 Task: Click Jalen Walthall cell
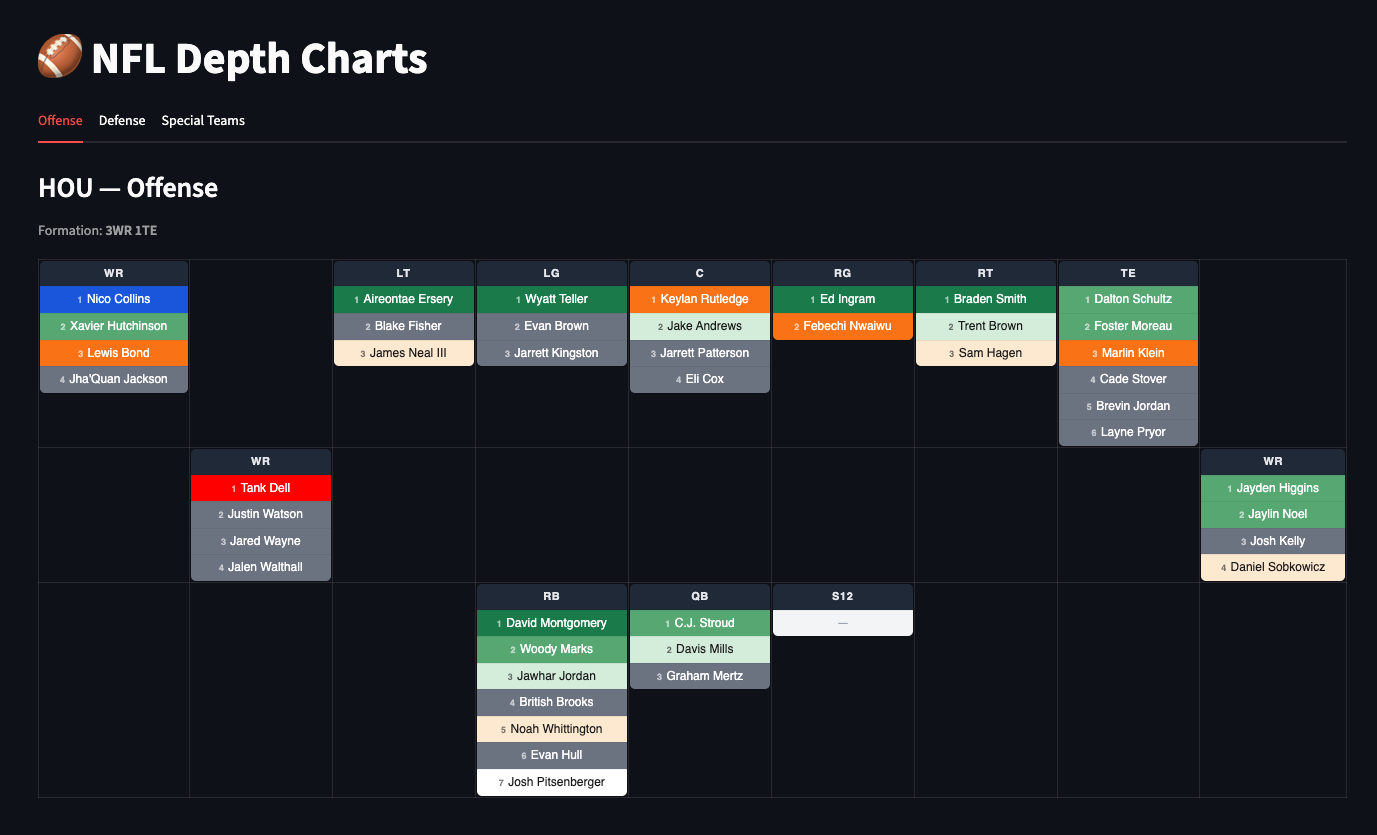pos(261,567)
